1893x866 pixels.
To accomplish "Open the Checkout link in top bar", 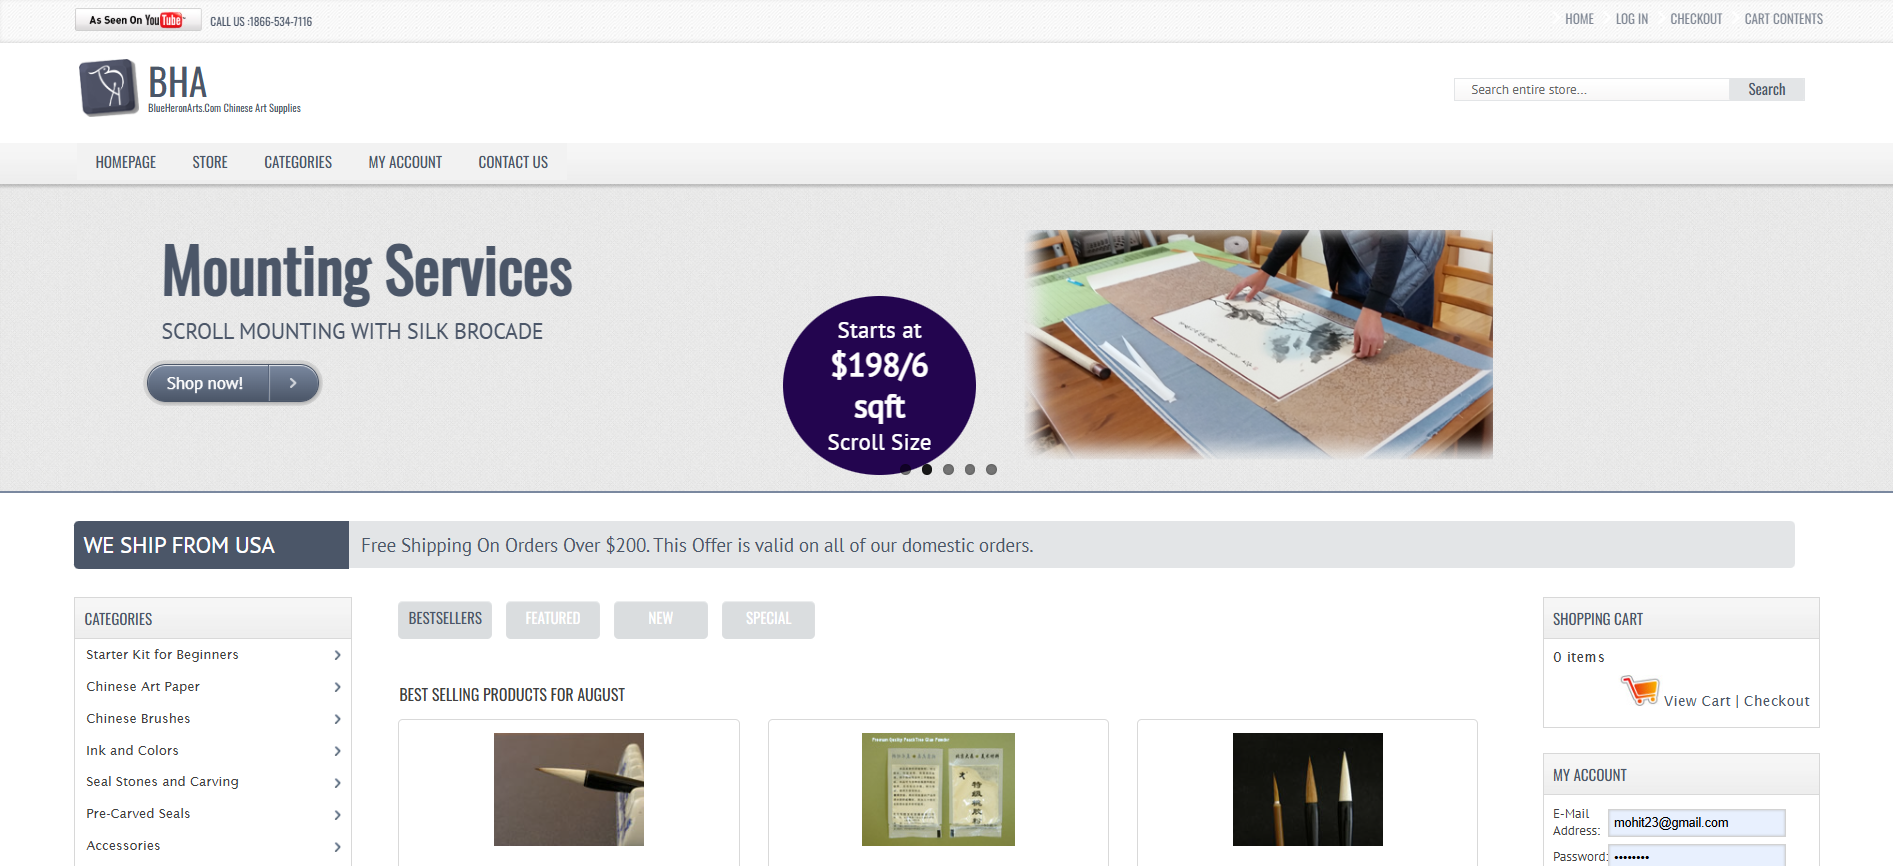I will [x=1696, y=19].
